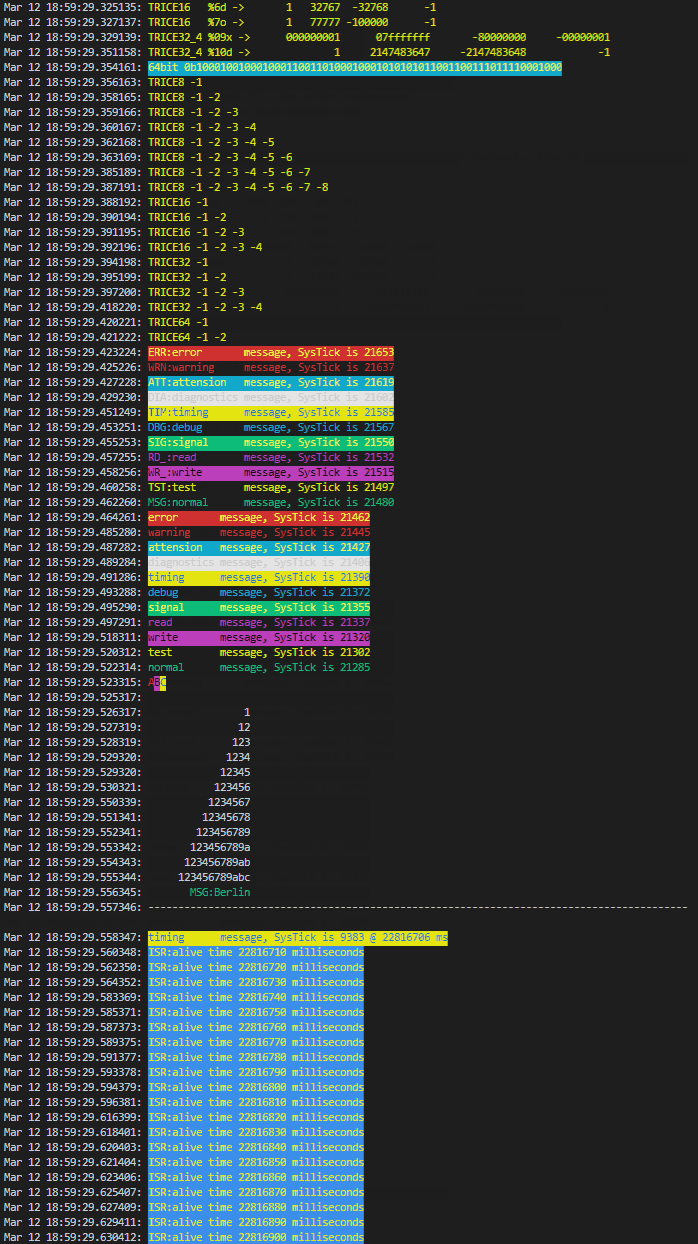Click the multicolored 'ABC' text

point(157,682)
